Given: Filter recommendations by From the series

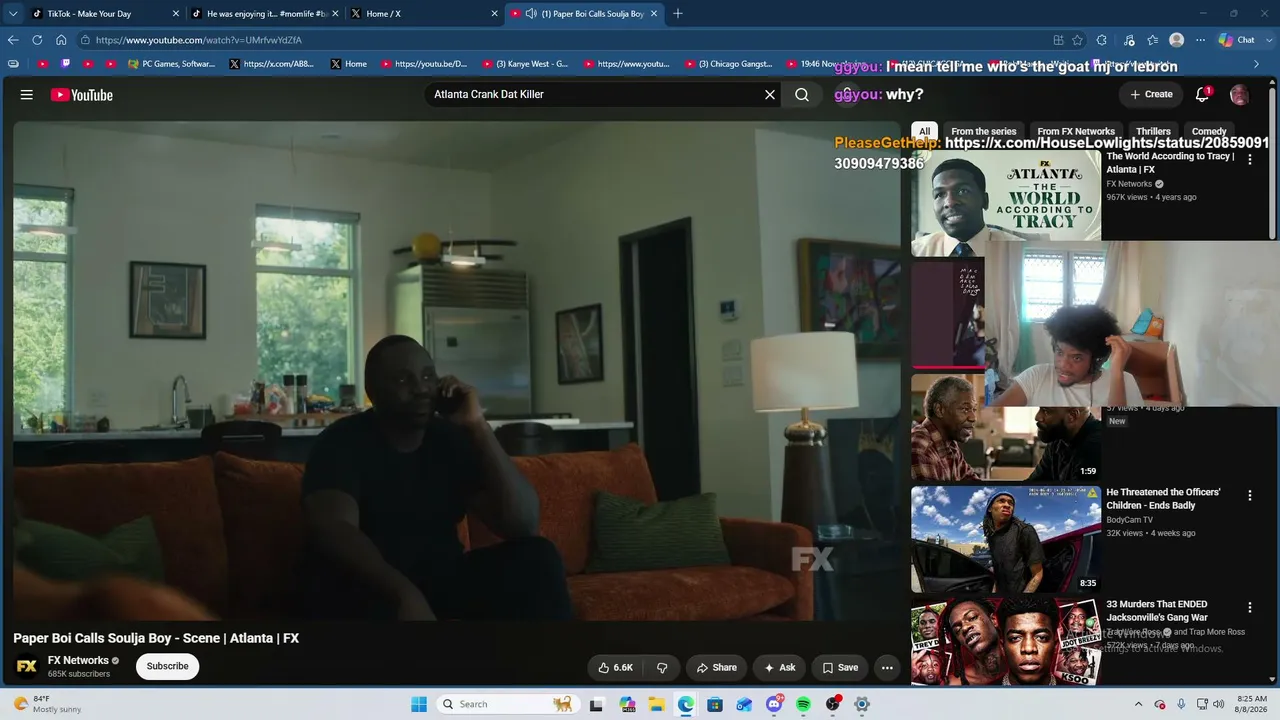Looking at the screenshot, I should (984, 131).
